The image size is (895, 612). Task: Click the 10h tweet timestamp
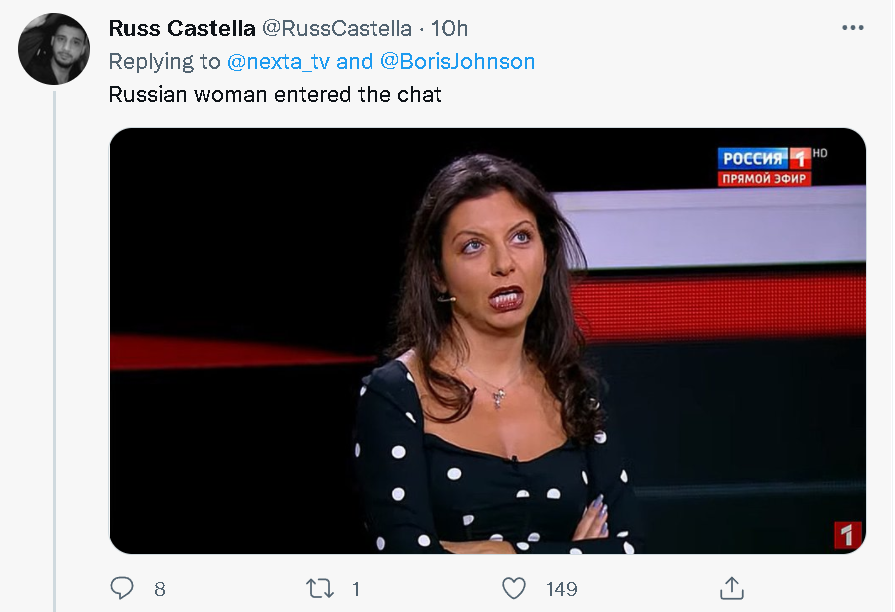click(x=449, y=28)
